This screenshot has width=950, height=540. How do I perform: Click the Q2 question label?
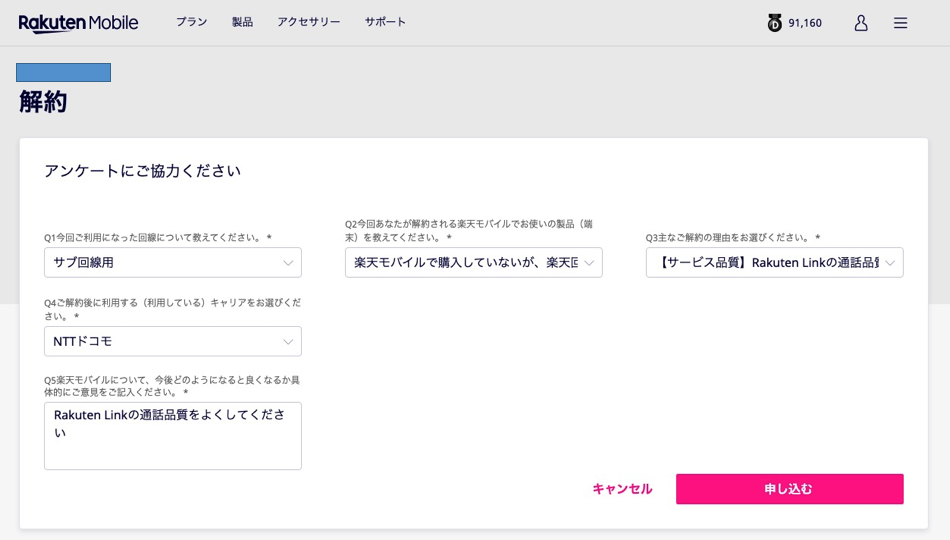pos(469,231)
